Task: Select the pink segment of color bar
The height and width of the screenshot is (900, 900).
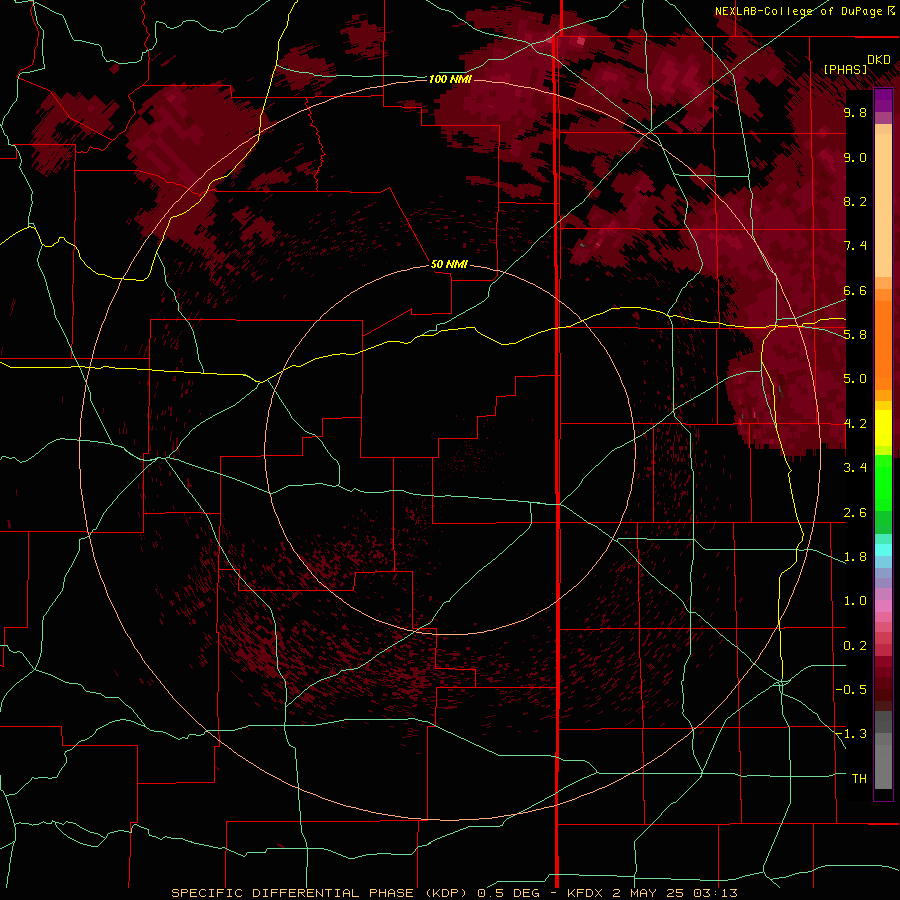Action: coord(883,606)
